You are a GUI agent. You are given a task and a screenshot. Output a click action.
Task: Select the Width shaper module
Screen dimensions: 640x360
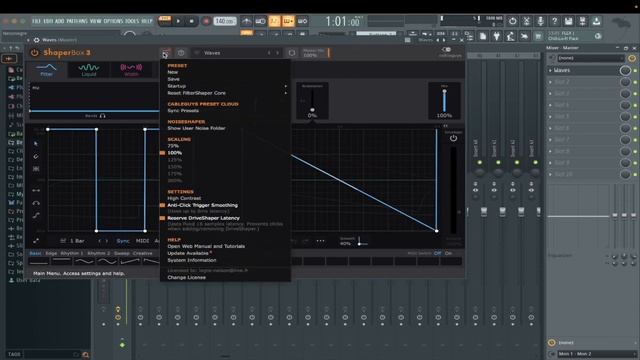coord(131,70)
